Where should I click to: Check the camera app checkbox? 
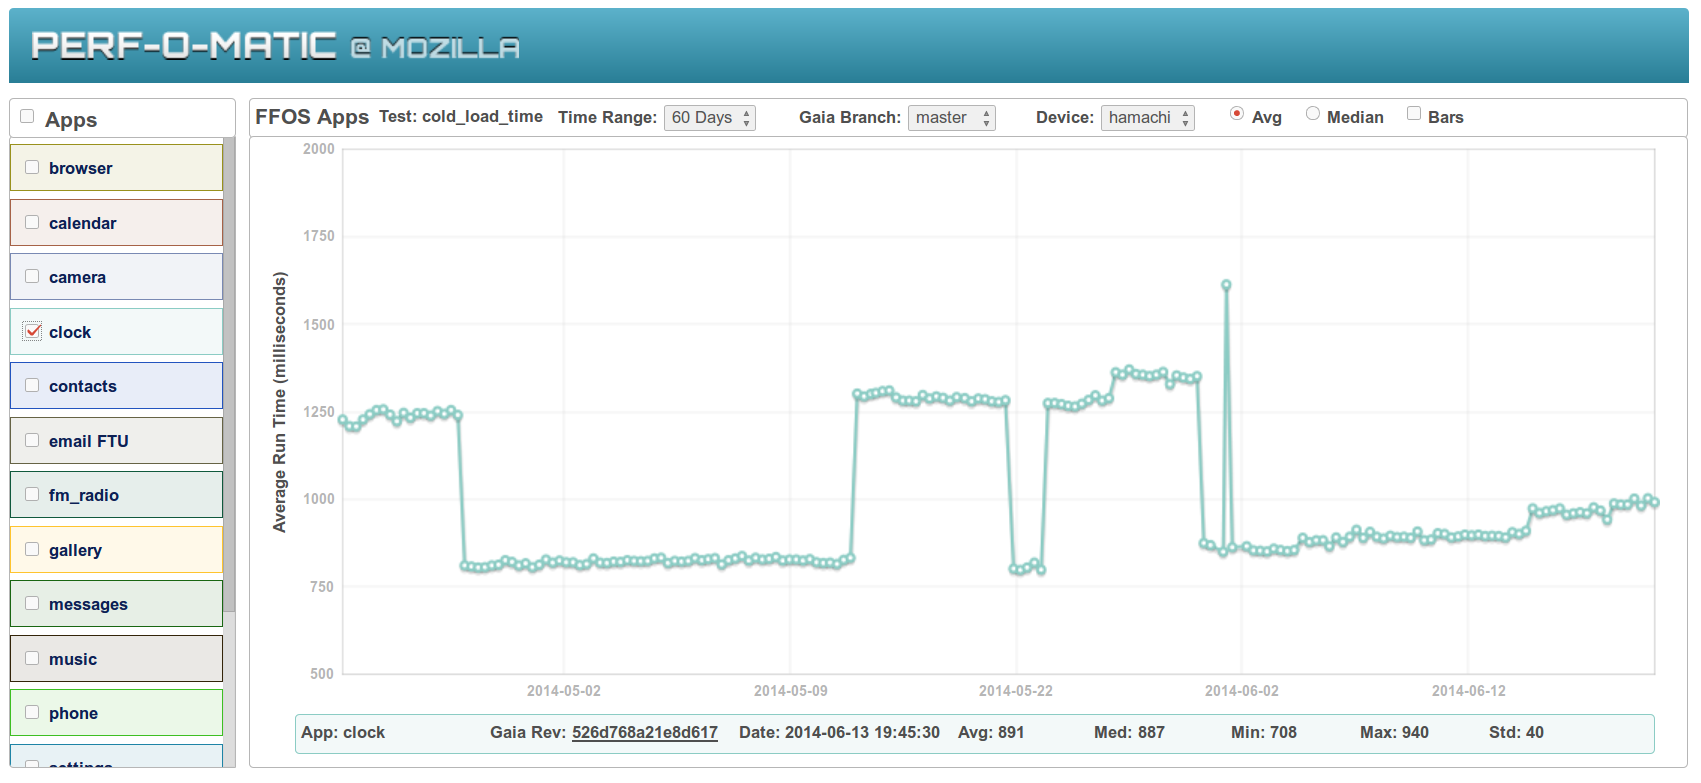(32, 276)
